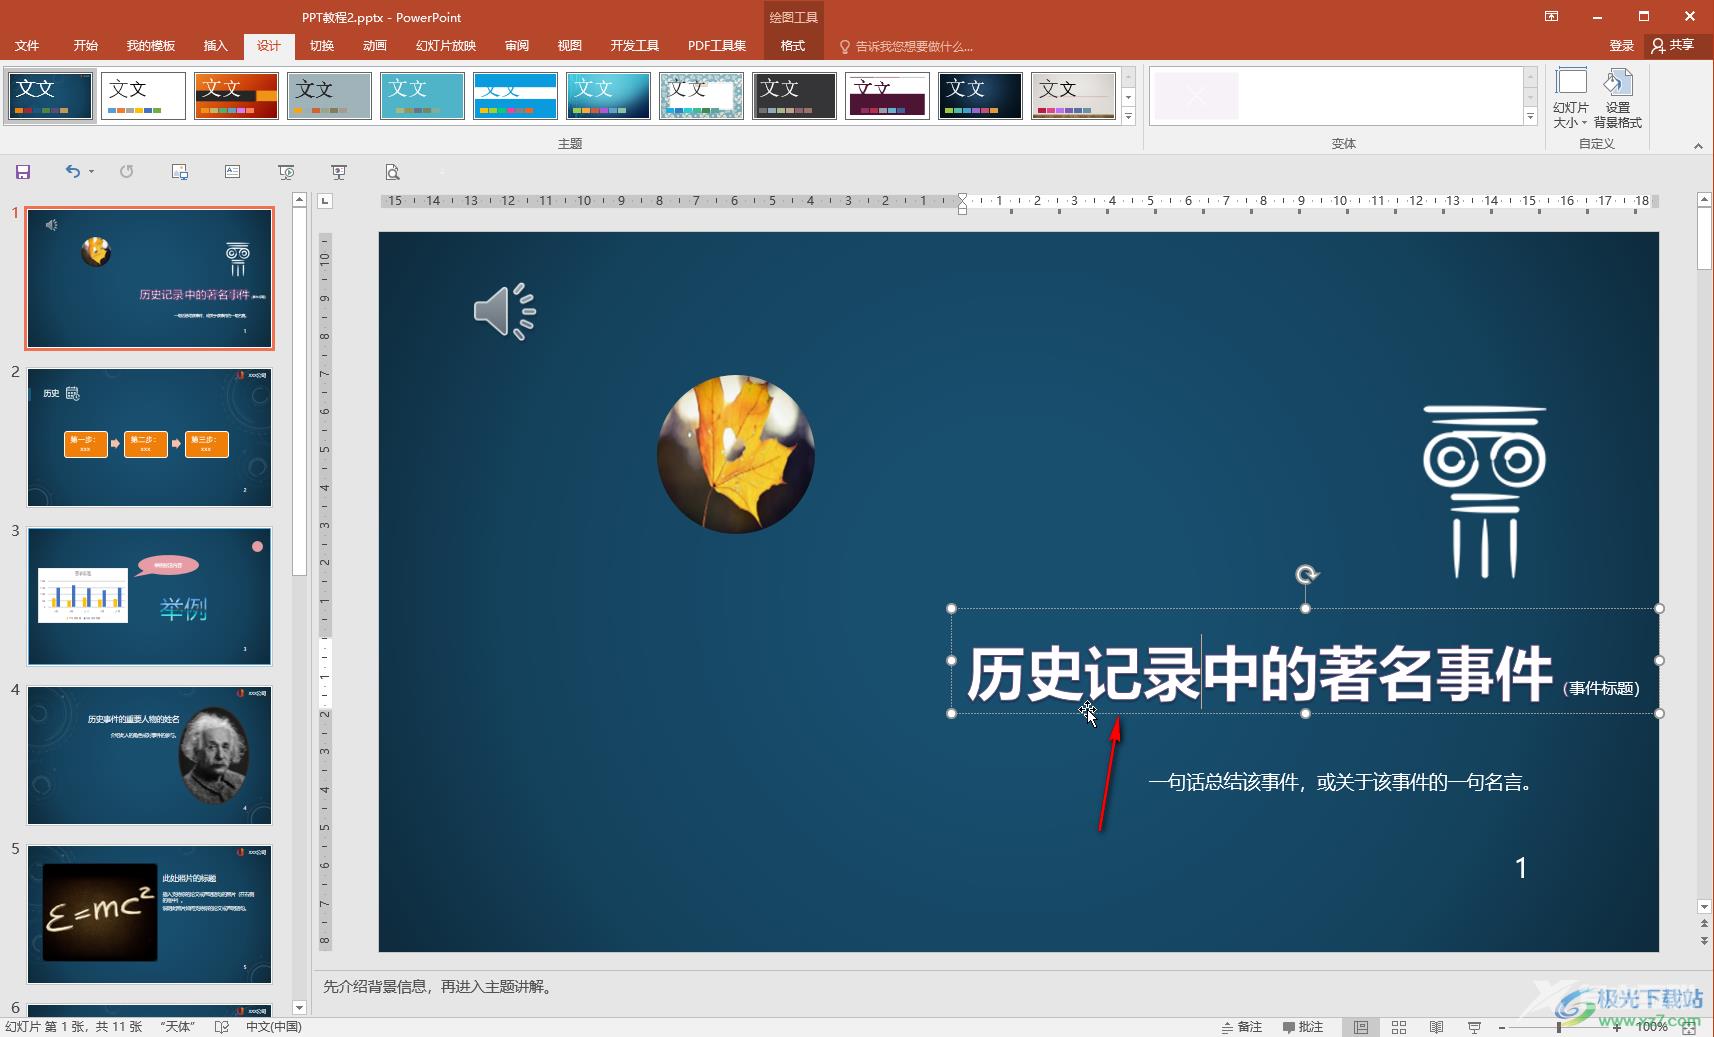
Task: Click the text box icon in quick toolbar
Action: [x=233, y=172]
